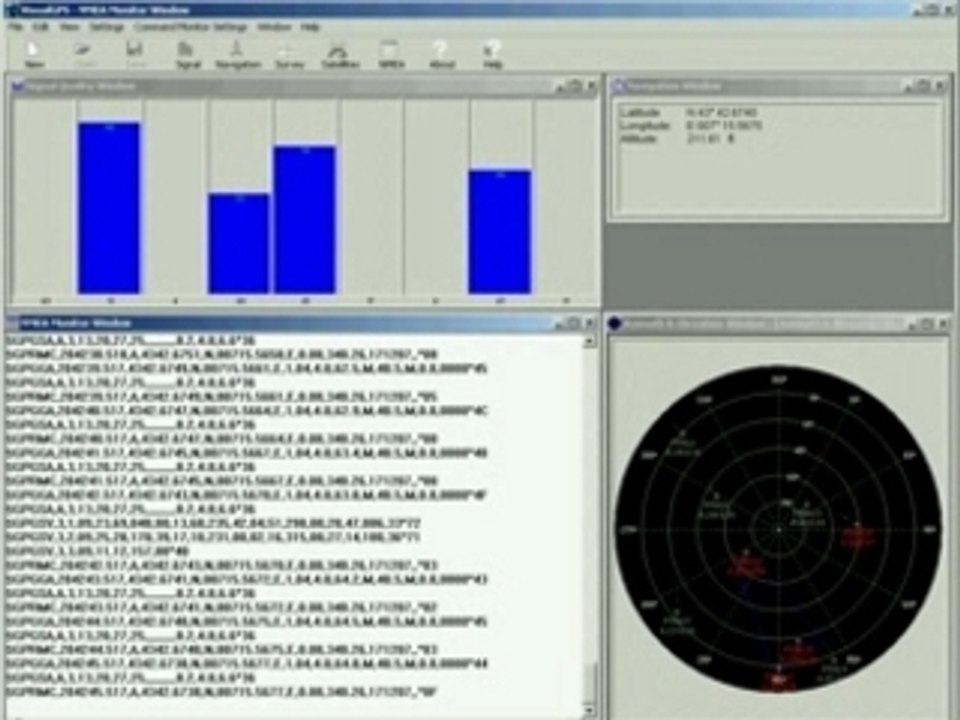This screenshot has height=720, width=960.
Task: Launch the Survey tool icon
Action: pyautogui.click(x=289, y=54)
